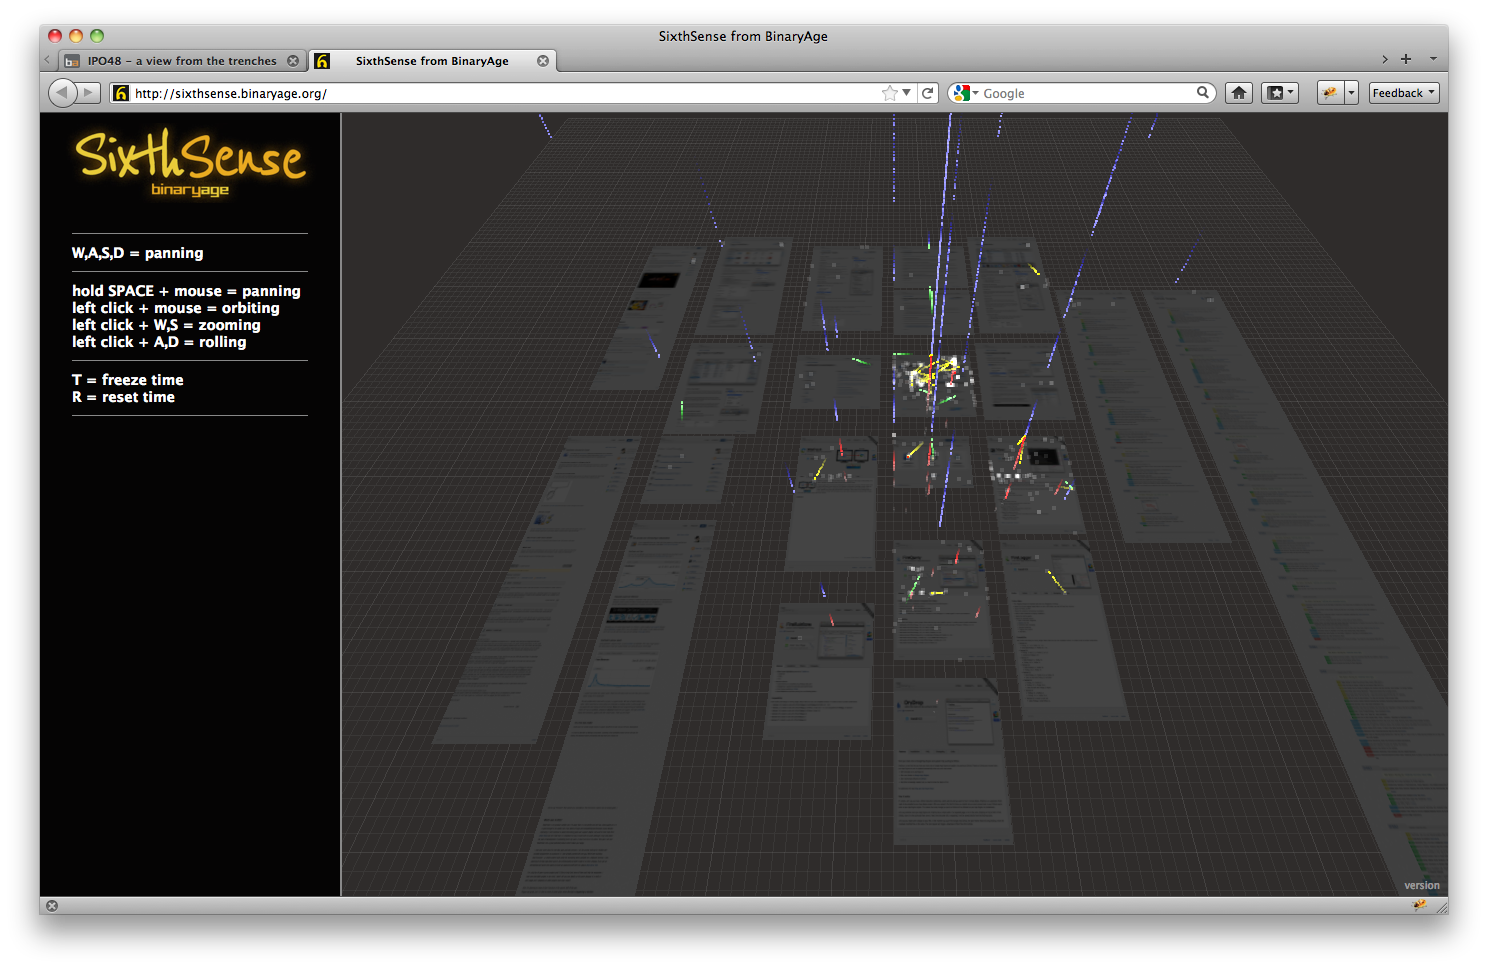Go to the browser home page

pos(1239,93)
